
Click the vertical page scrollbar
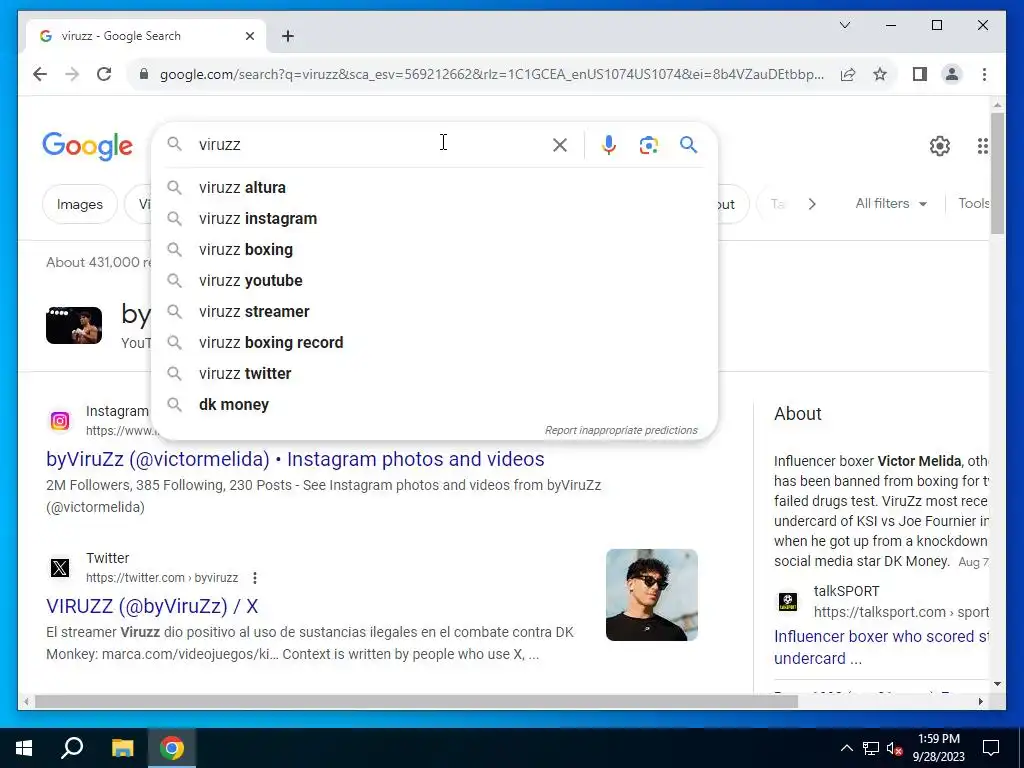[997, 173]
